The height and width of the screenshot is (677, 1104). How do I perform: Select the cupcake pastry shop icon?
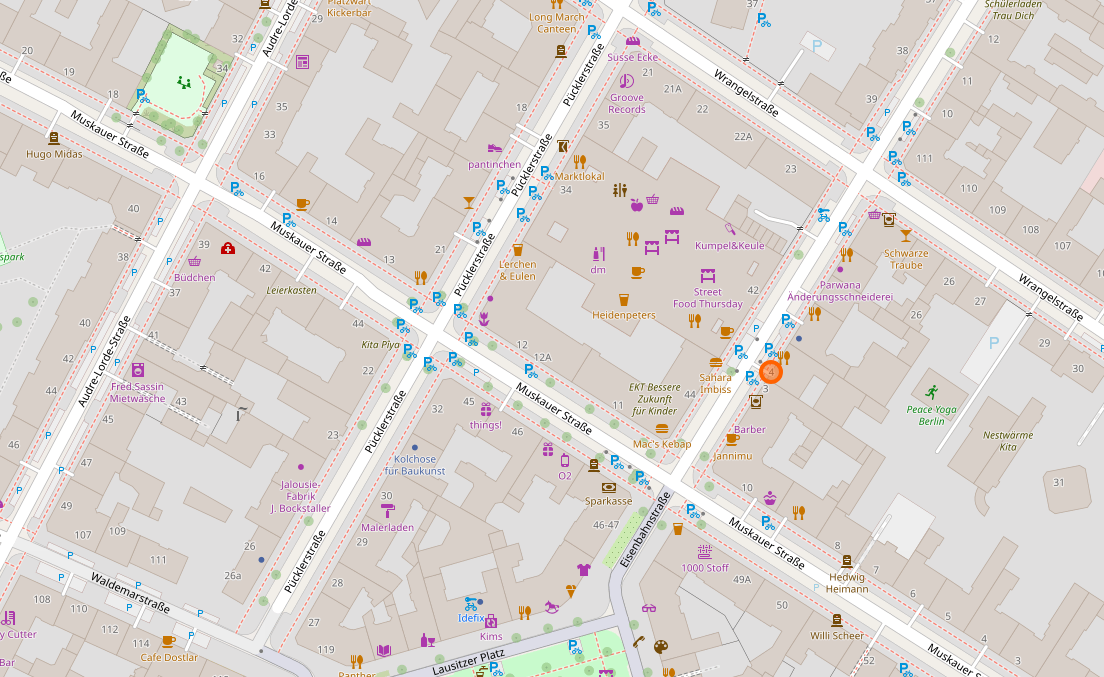[770, 498]
